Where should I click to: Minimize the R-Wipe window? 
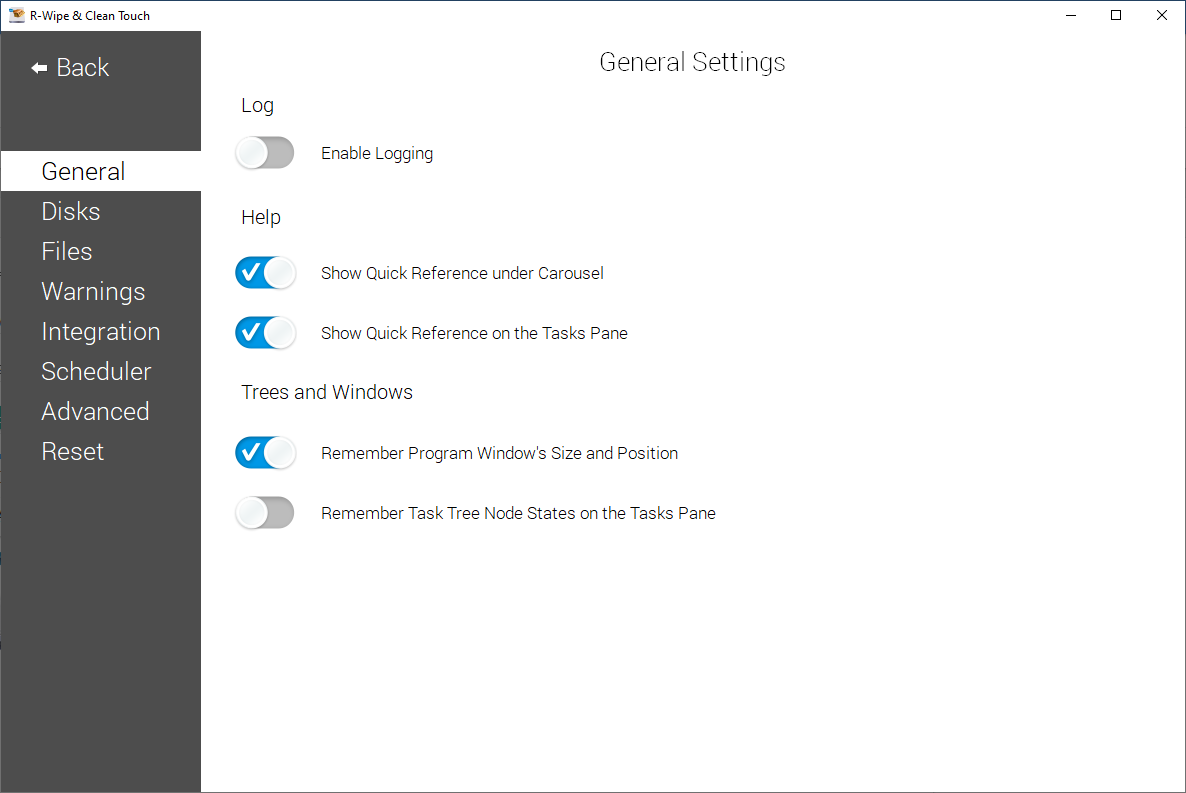pyautogui.click(x=1070, y=15)
